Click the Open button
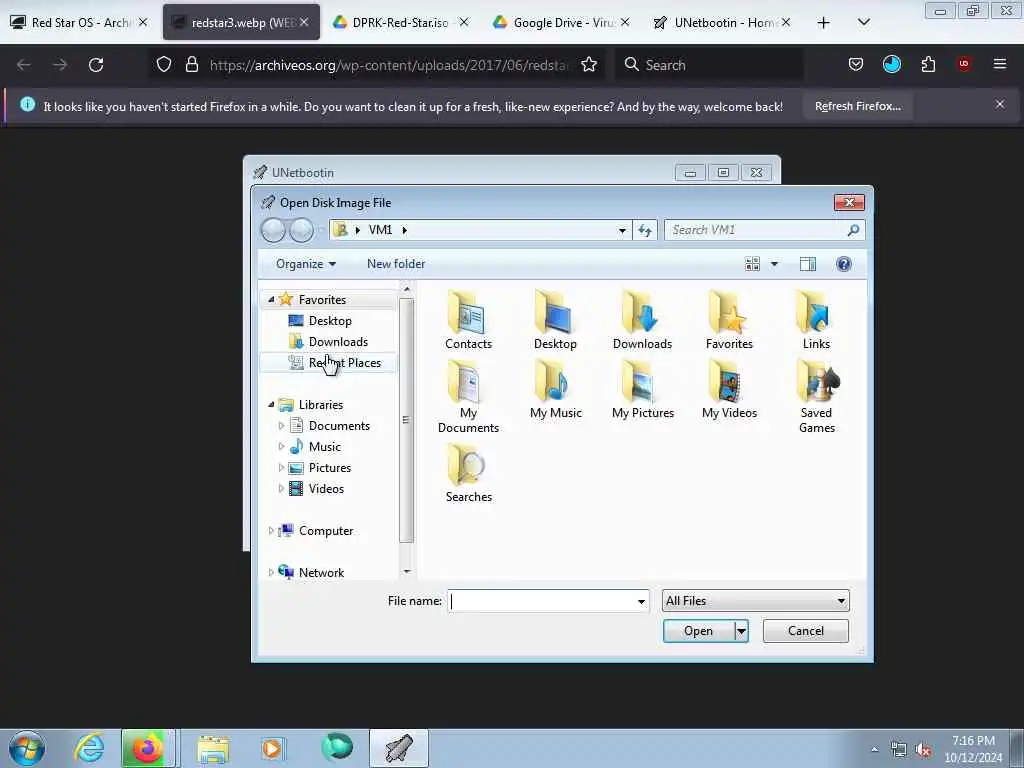Screen dimensions: 1024x768 tap(698, 631)
